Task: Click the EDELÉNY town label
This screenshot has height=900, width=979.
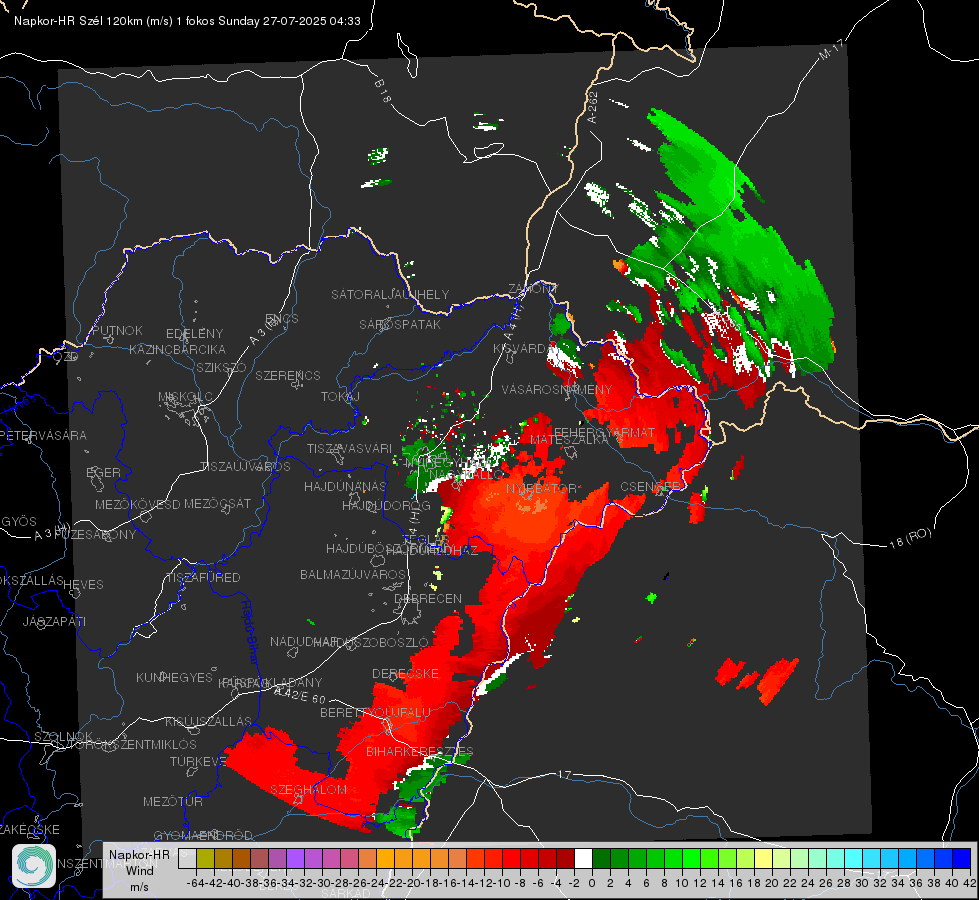Action: 194,334
